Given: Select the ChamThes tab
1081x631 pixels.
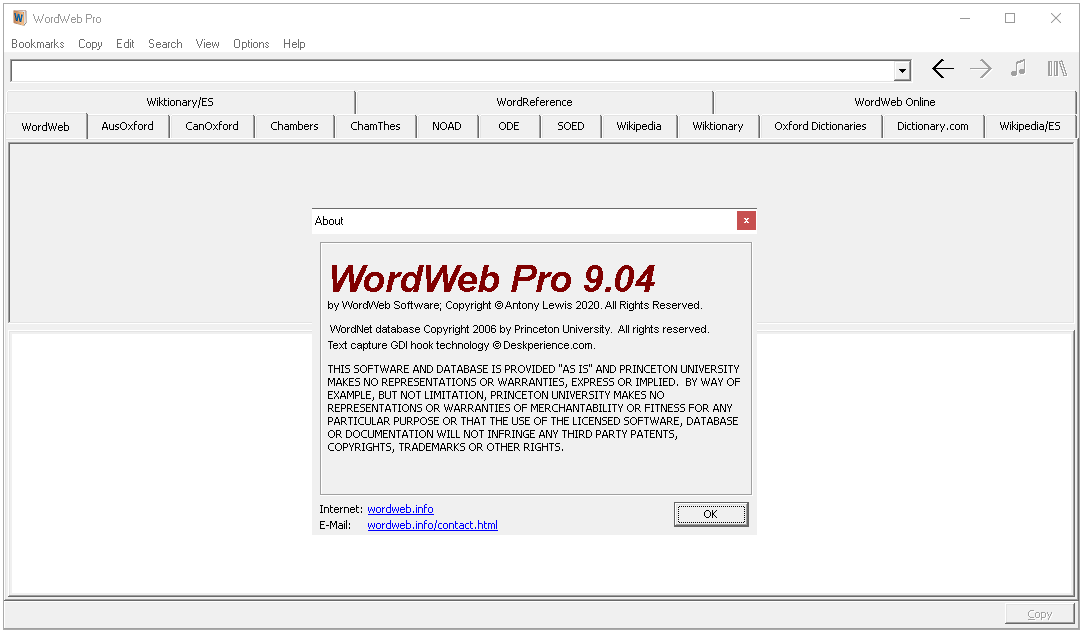Looking at the screenshot, I should (375, 126).
